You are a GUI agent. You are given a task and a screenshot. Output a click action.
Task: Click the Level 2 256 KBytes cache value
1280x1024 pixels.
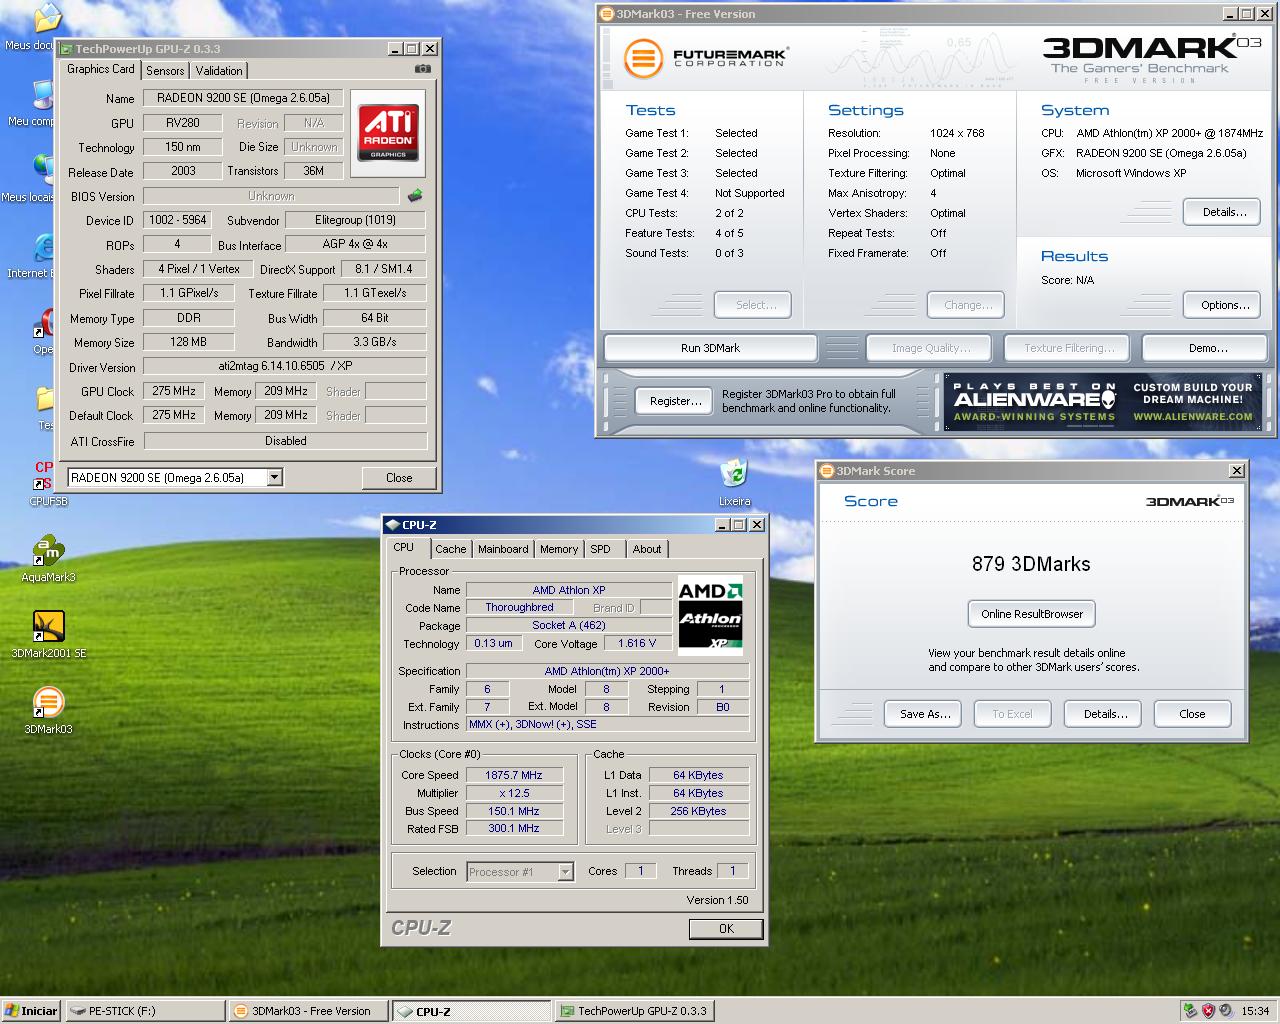[698, 811]
